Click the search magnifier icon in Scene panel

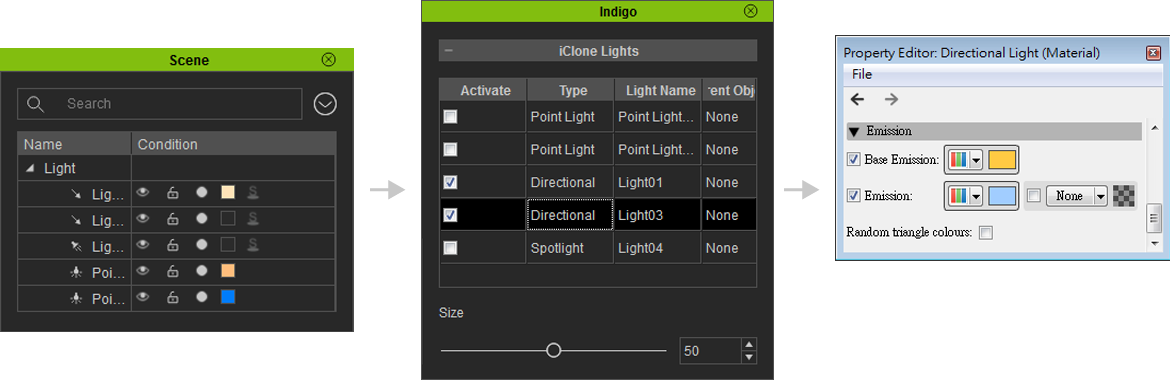(35, 104)
